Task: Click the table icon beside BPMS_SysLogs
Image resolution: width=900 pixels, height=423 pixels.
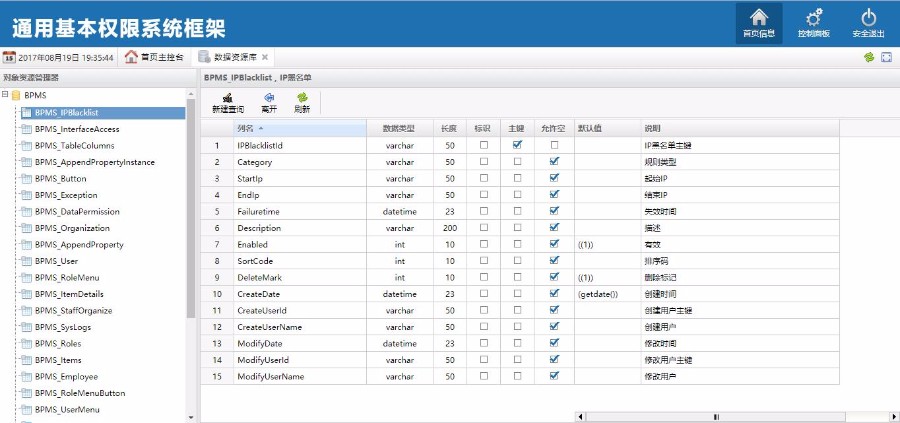Action: pyautogui.click(x=26, y=327)
